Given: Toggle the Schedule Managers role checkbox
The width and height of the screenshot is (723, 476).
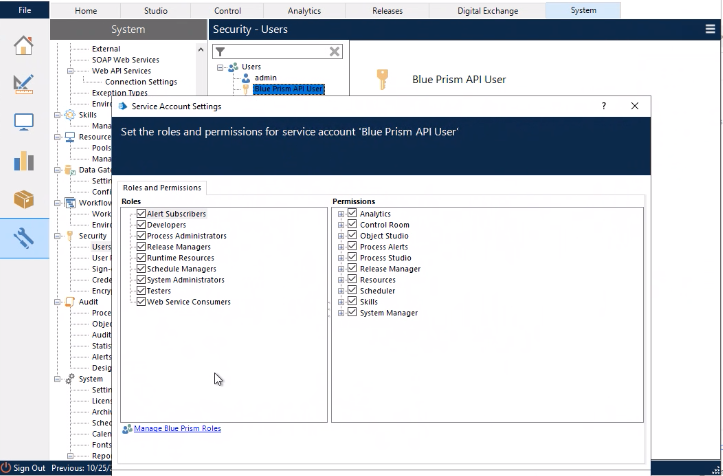Looking at the screenshot, I should [x=141, y=269].
